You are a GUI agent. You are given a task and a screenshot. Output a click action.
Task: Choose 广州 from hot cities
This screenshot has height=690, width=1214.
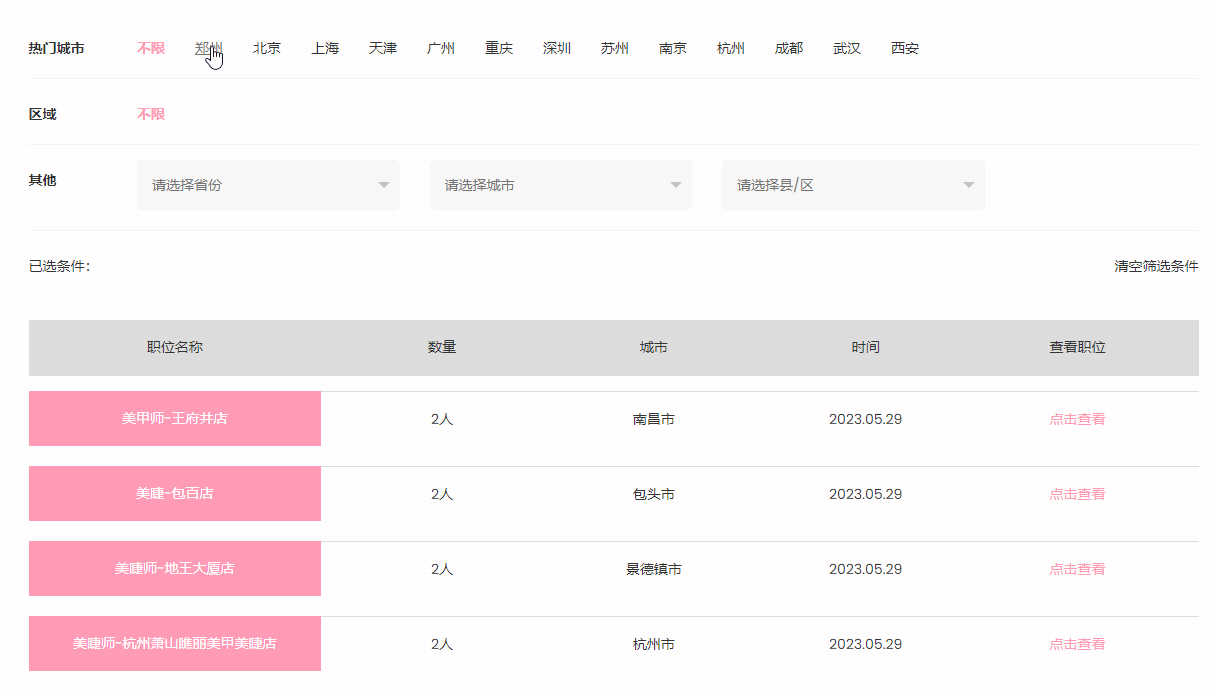(441, 48)
